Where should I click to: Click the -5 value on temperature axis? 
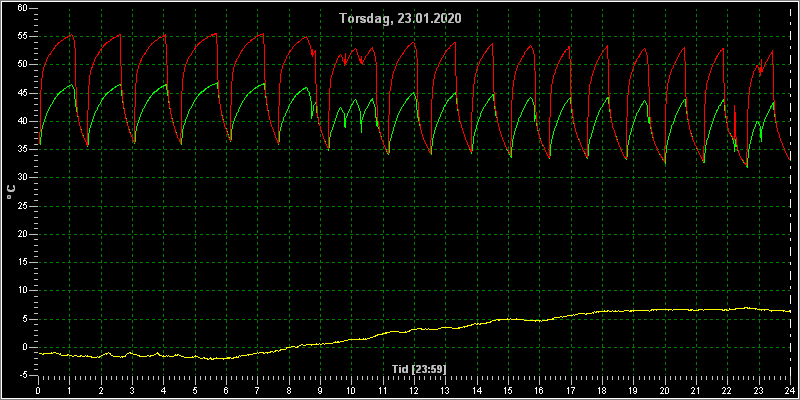coord(22,376)
